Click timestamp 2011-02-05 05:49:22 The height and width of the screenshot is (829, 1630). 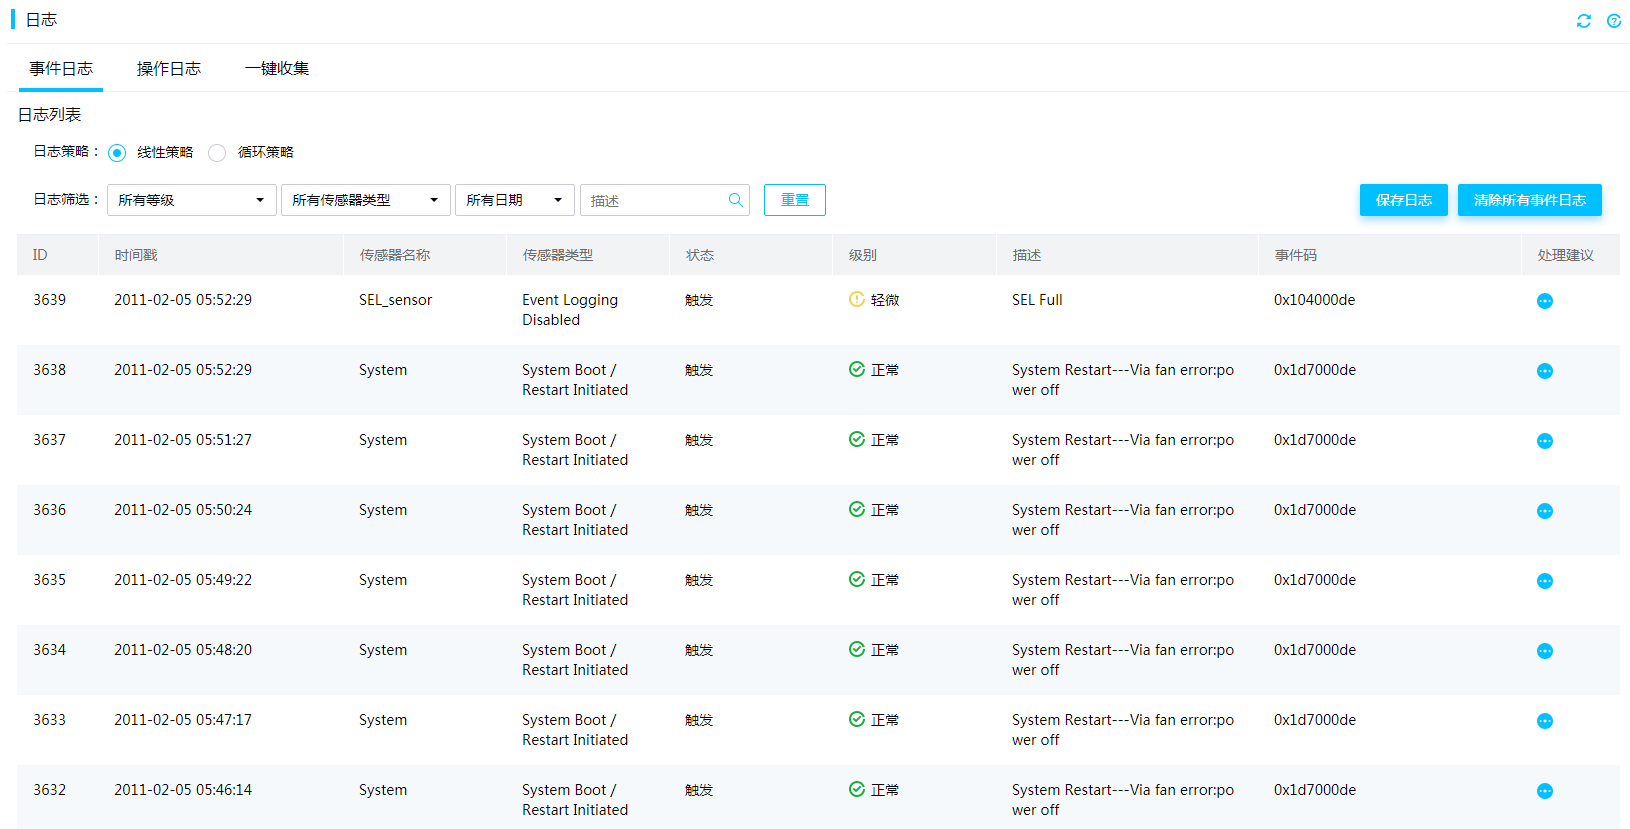coord(183,580)
